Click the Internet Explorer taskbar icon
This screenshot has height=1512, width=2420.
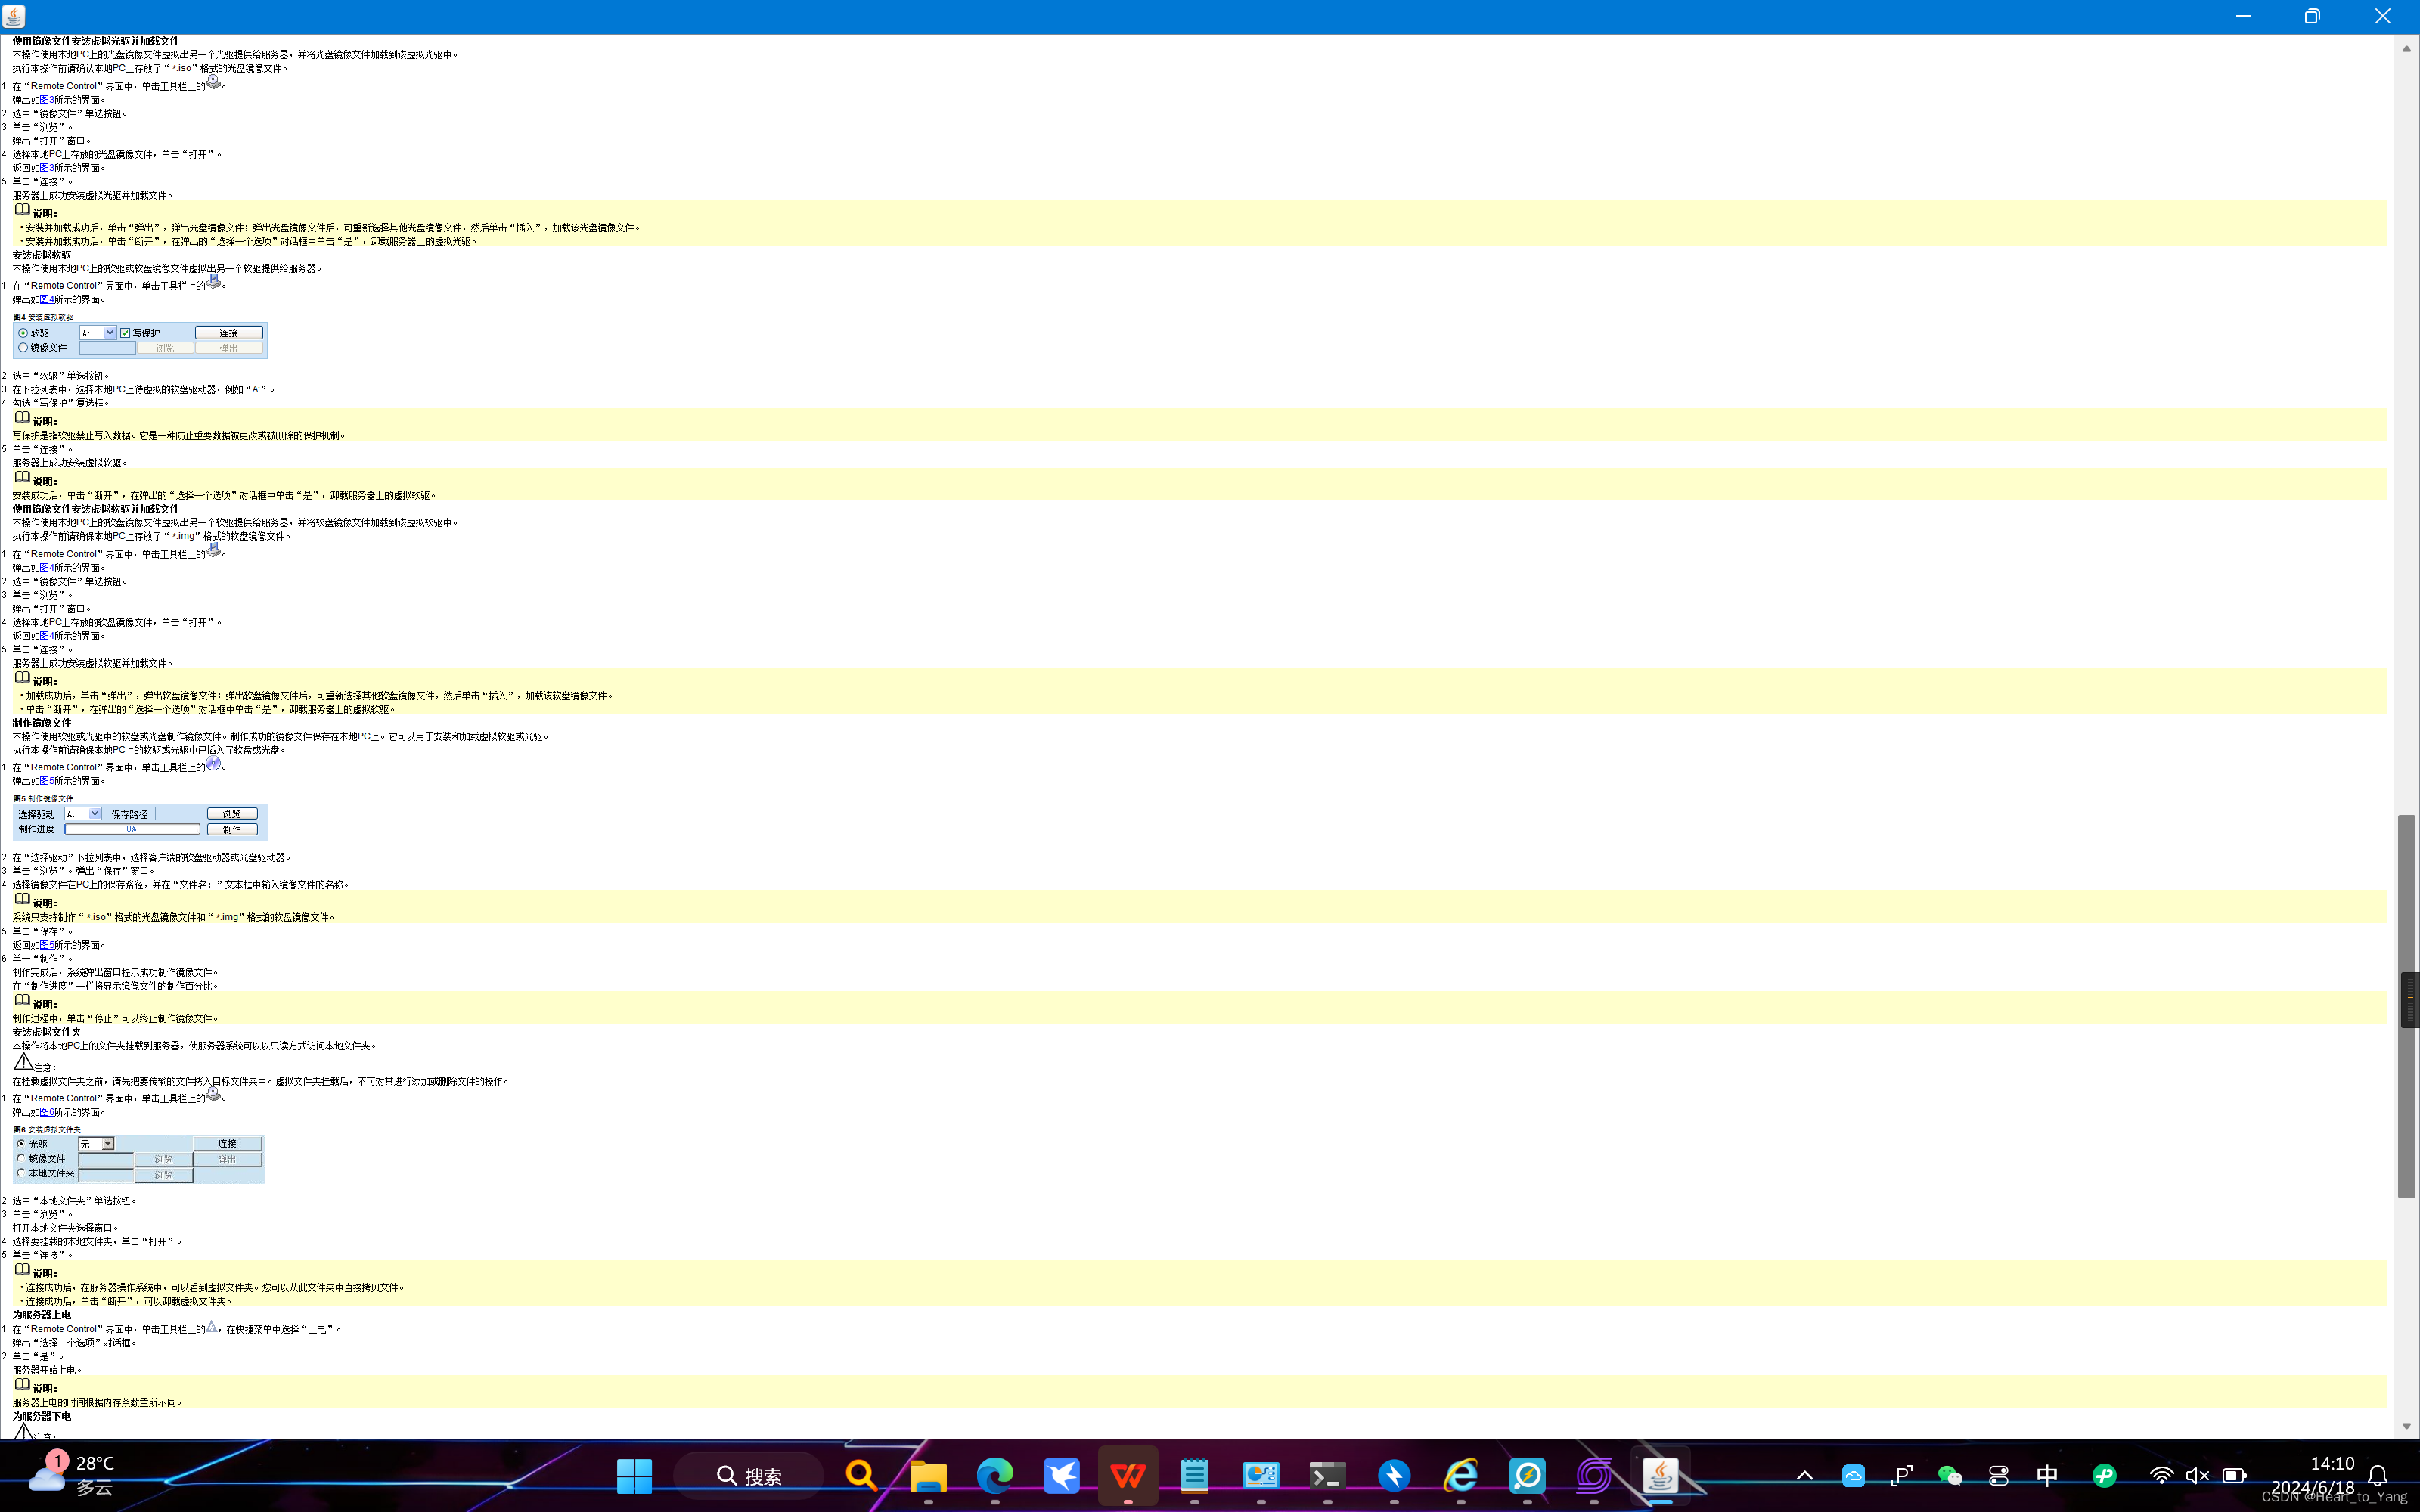(1460, 1475)
